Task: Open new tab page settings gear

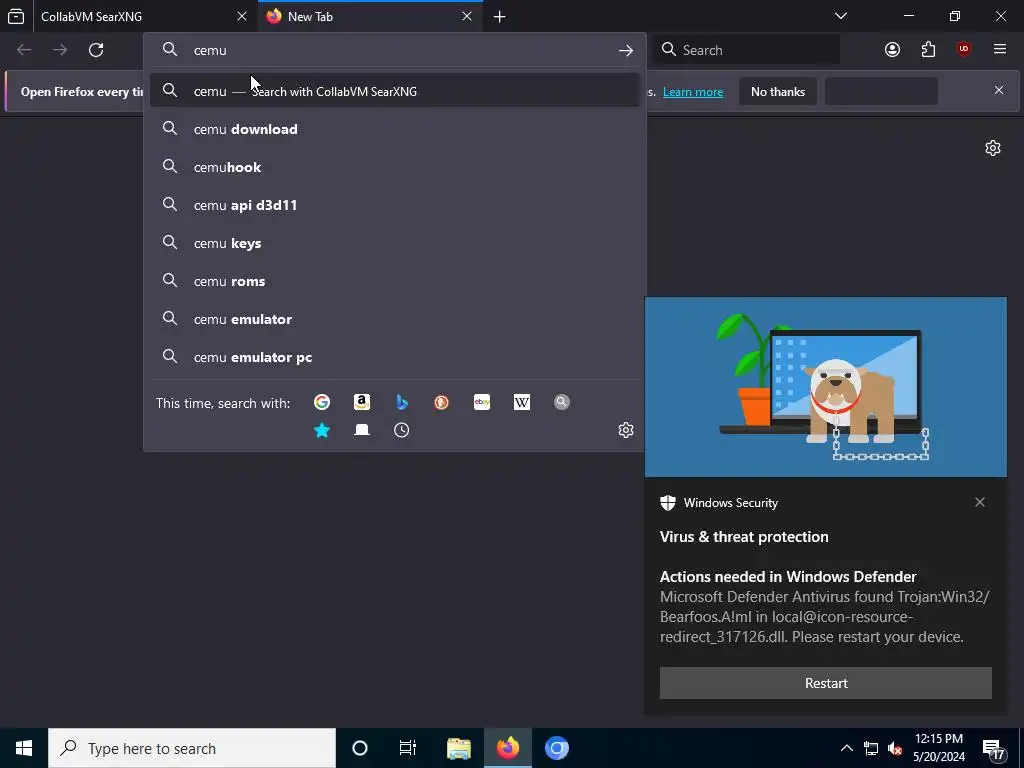Action: click(993, 148)
